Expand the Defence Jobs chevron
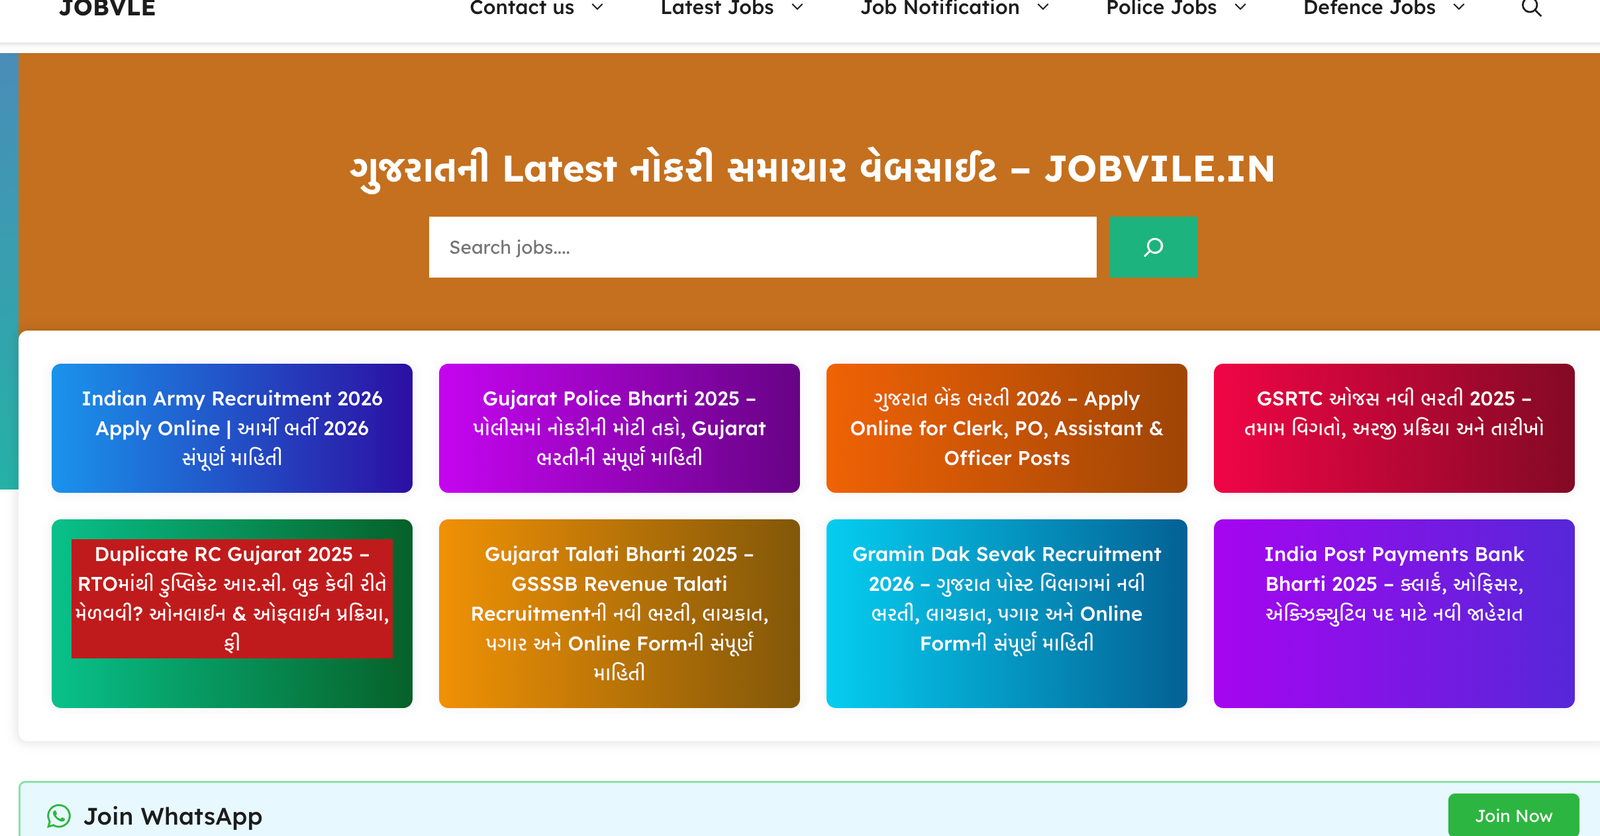1600x836 pixels. 1458,8
